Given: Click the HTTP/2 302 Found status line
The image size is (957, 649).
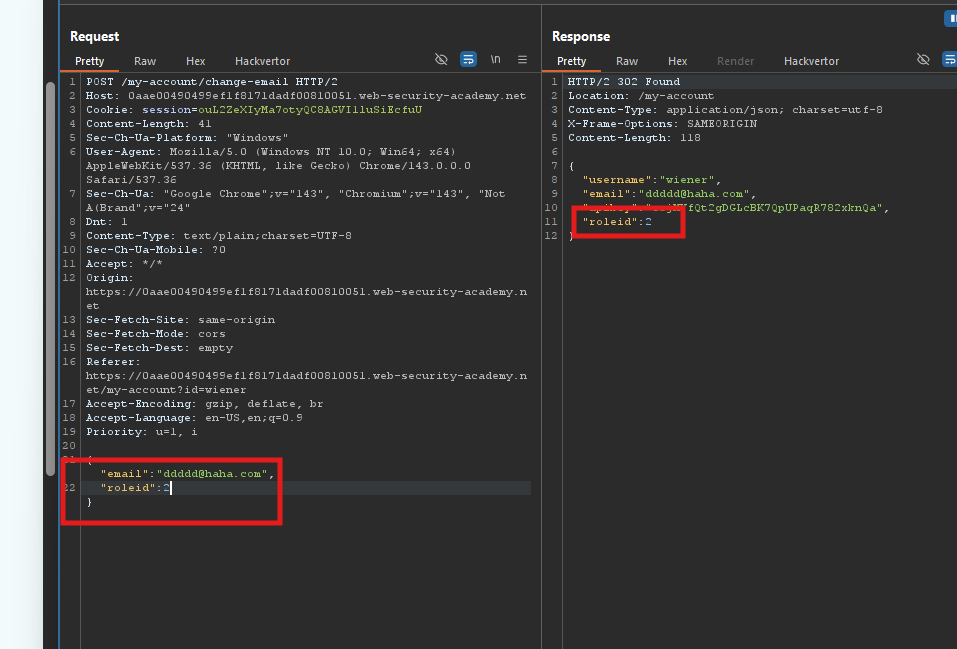Looking at the screenshot, I should click(x=624, y=81).
